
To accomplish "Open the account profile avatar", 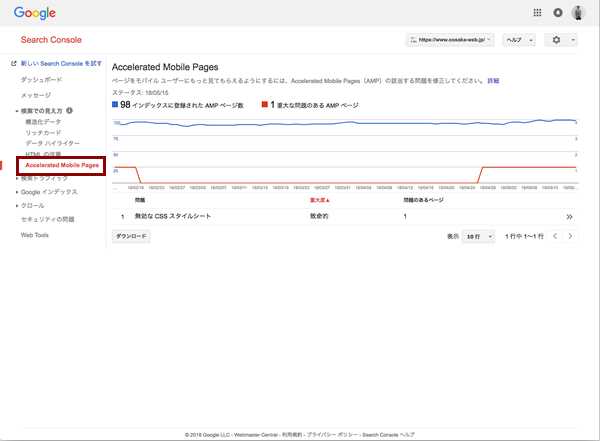I will pyautogui.click(x=578, y=13).
